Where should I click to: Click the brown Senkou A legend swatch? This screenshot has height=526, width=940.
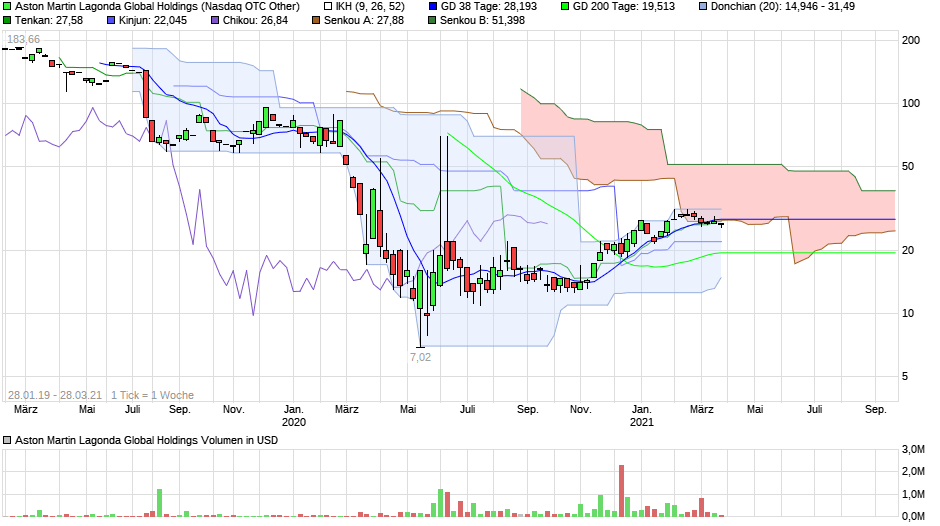pos(316,20)
